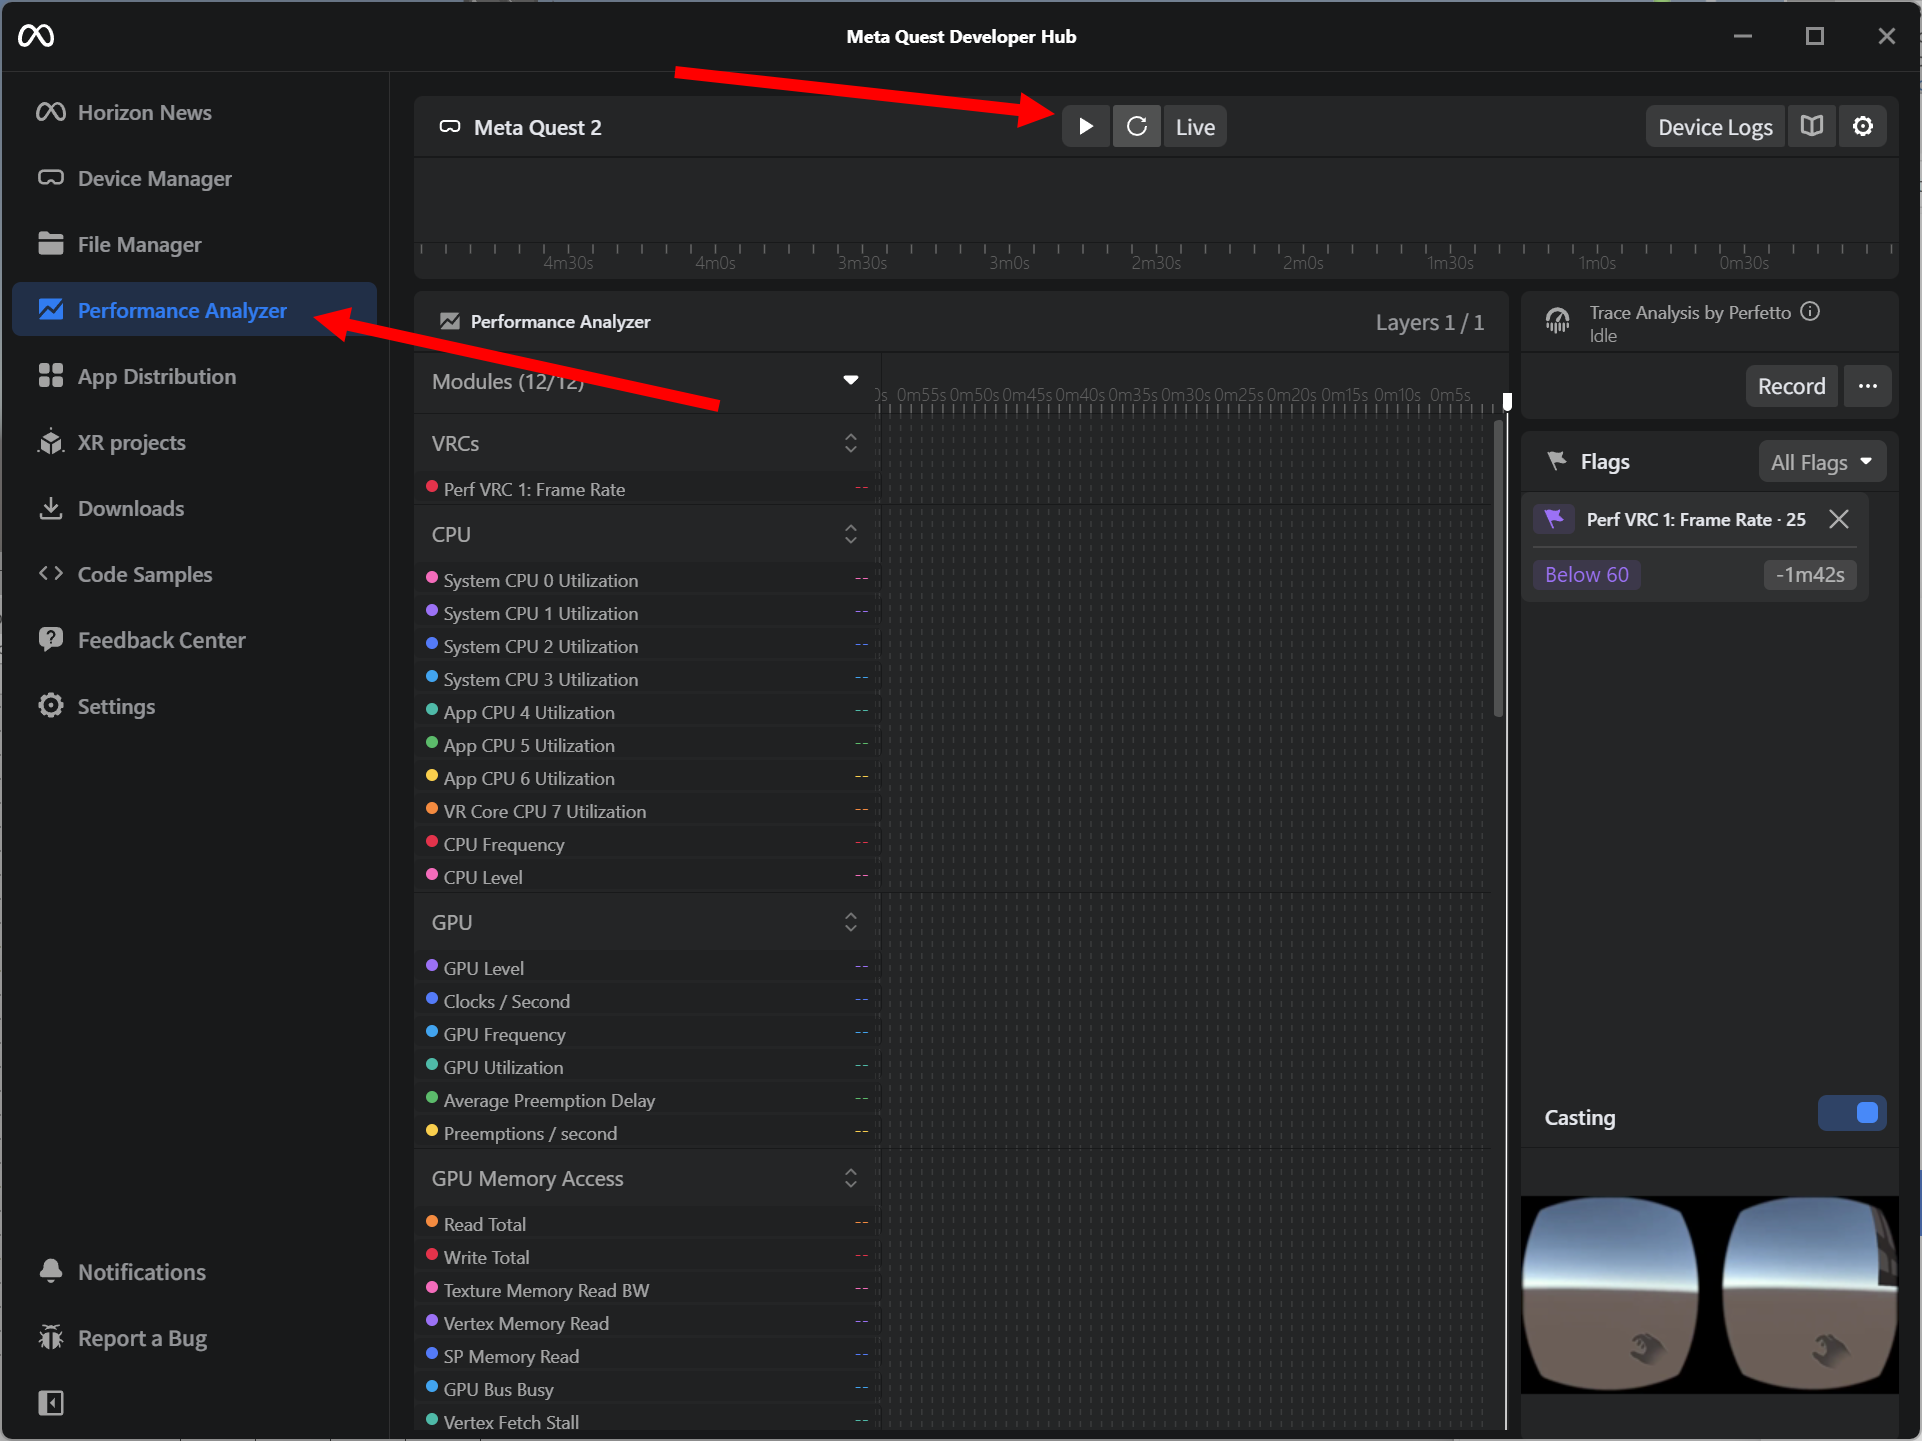Toggle GPU Utilization metric
Viewport: 1922px width, 1441px height.
coord(647,1067)
